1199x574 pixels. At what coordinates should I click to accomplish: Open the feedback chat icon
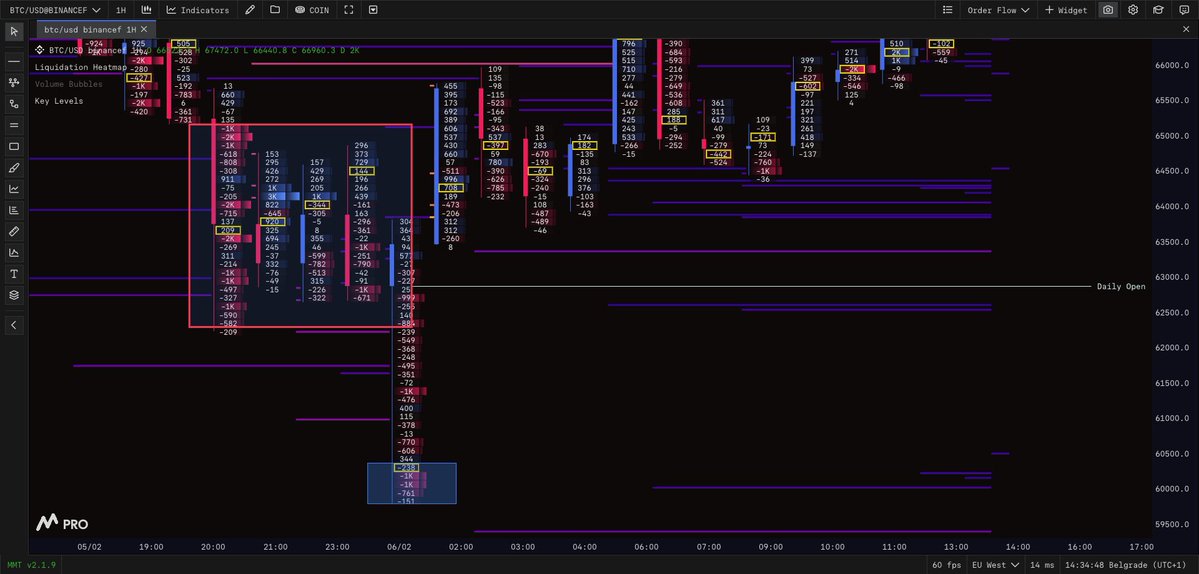point(1183,10)
